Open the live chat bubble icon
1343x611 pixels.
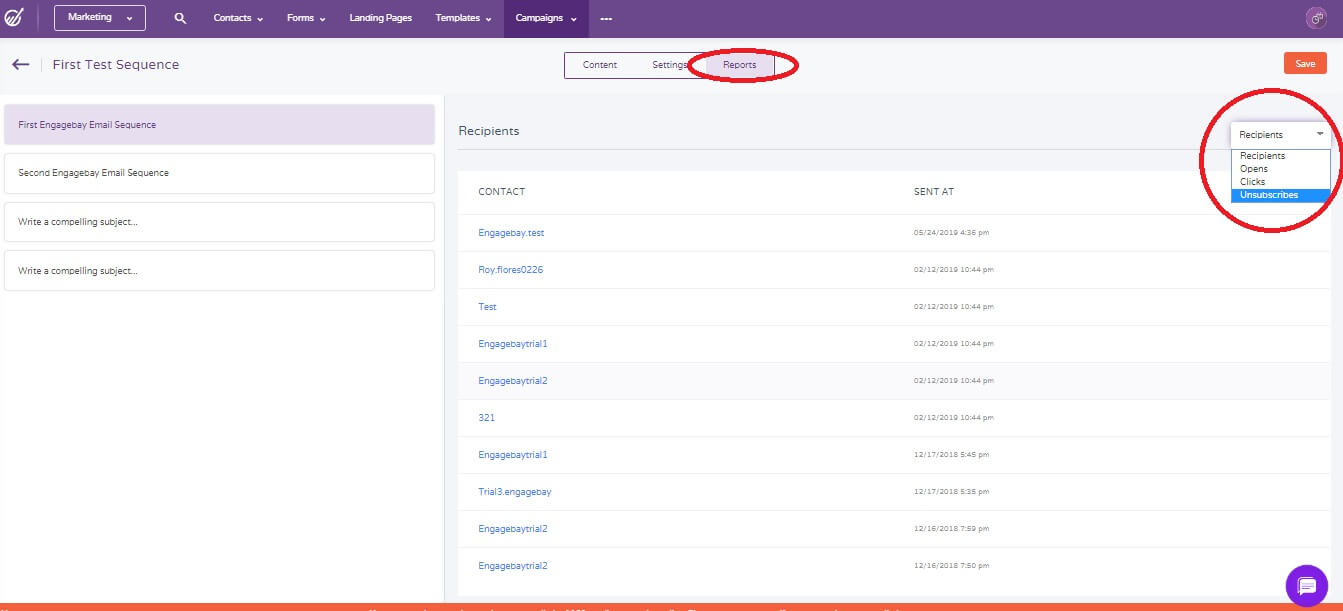coord(1307,586)
